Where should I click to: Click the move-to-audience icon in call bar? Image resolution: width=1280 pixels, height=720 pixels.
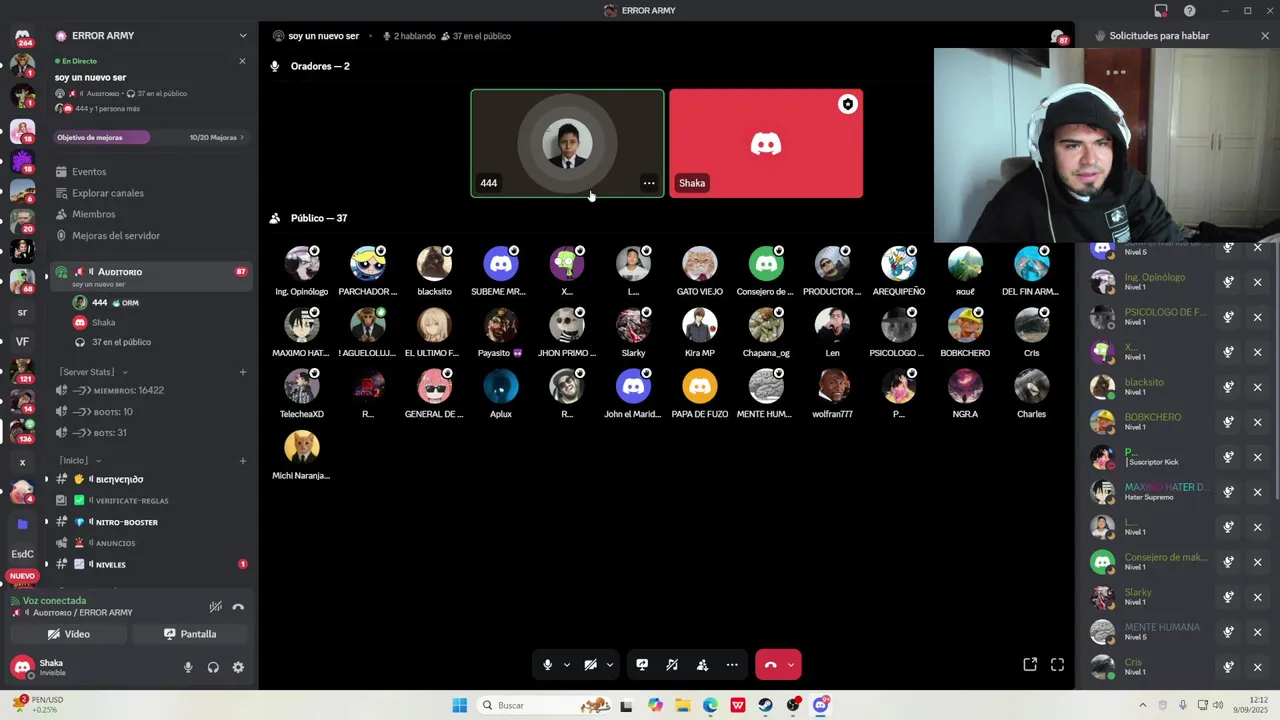coord(702,664)
